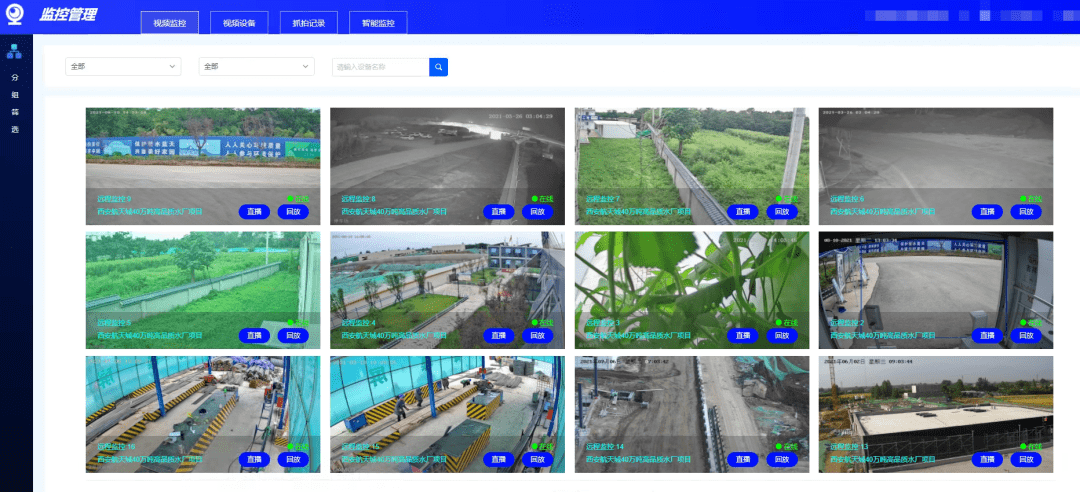Start 直播 for 远程监控 4 camera
This screenshot has height=492, width=1080.
[498, 336]
